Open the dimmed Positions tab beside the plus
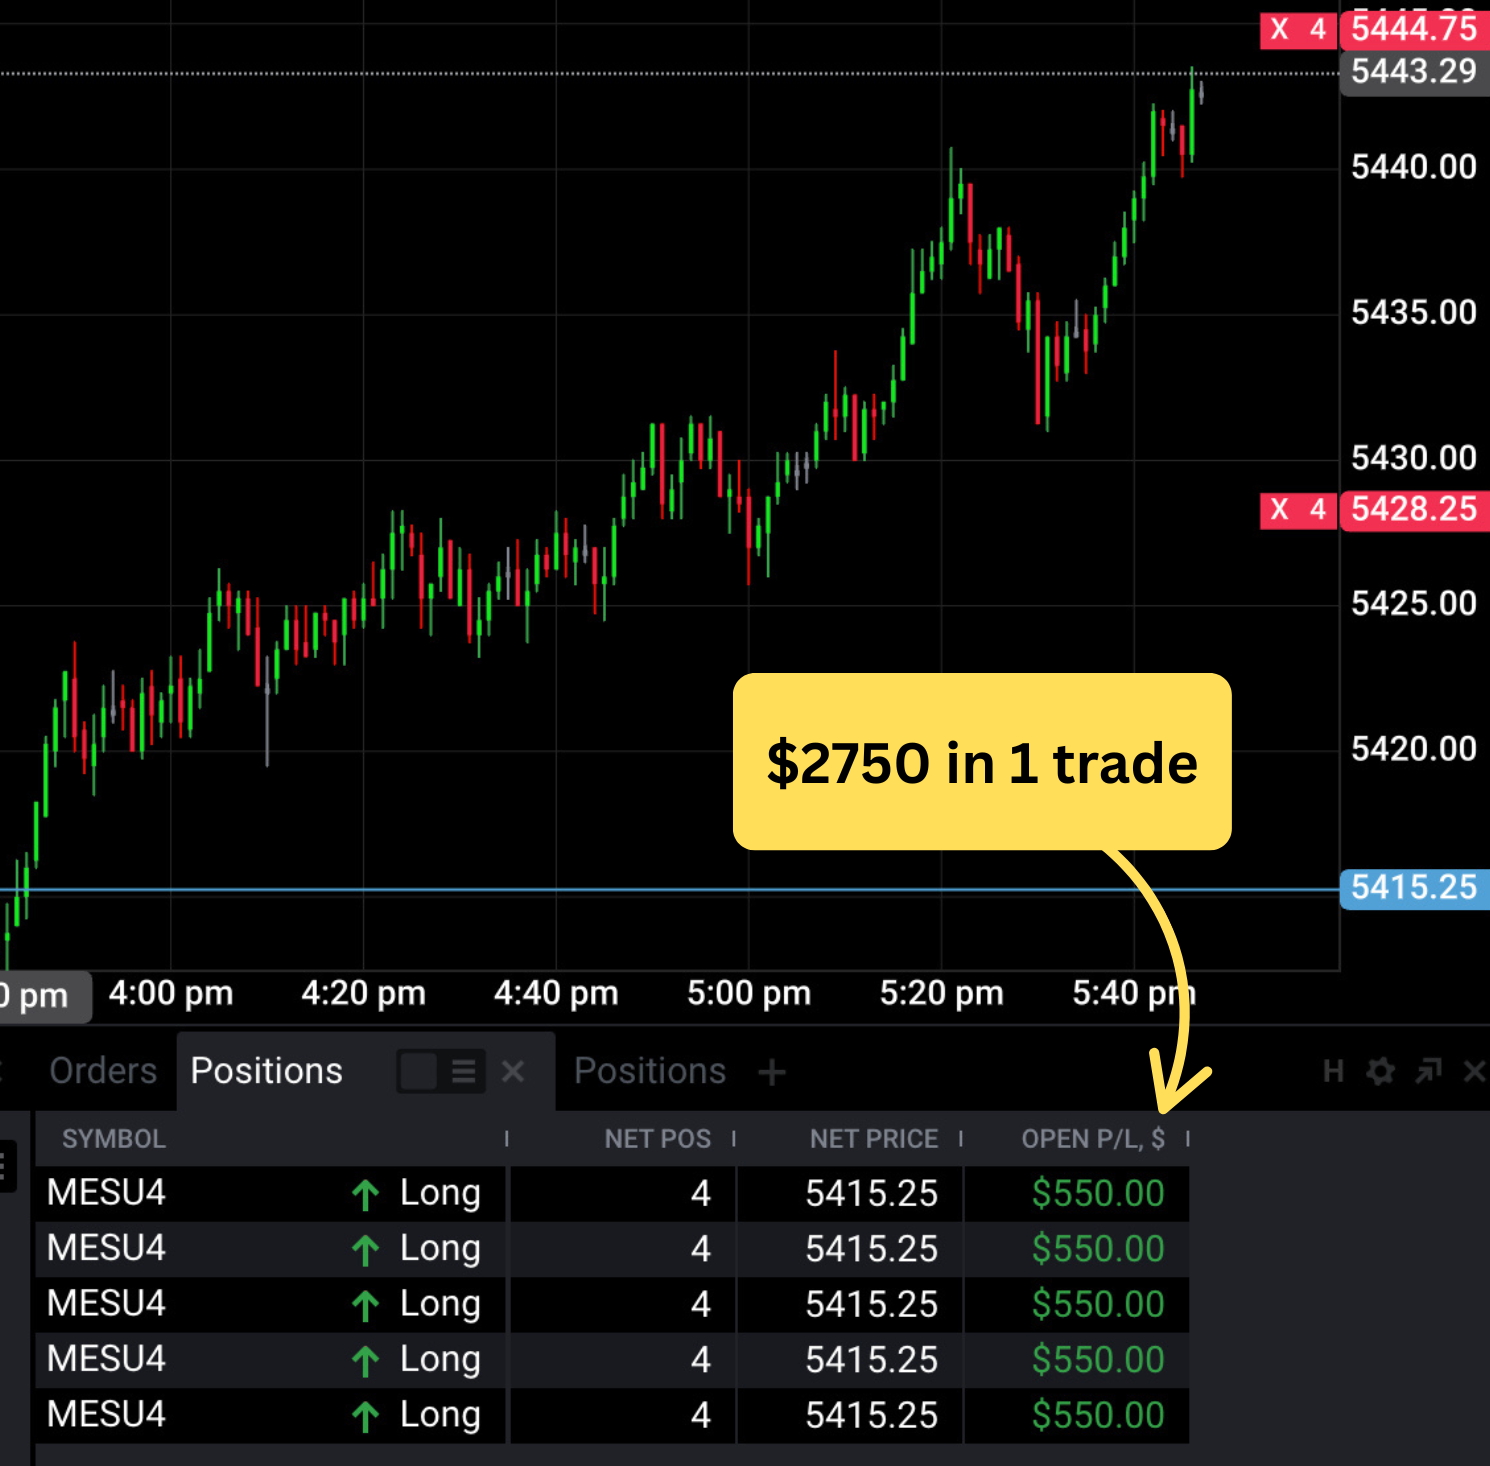This screenshot has width=1490, height=1466. [x=650, y=1071]
